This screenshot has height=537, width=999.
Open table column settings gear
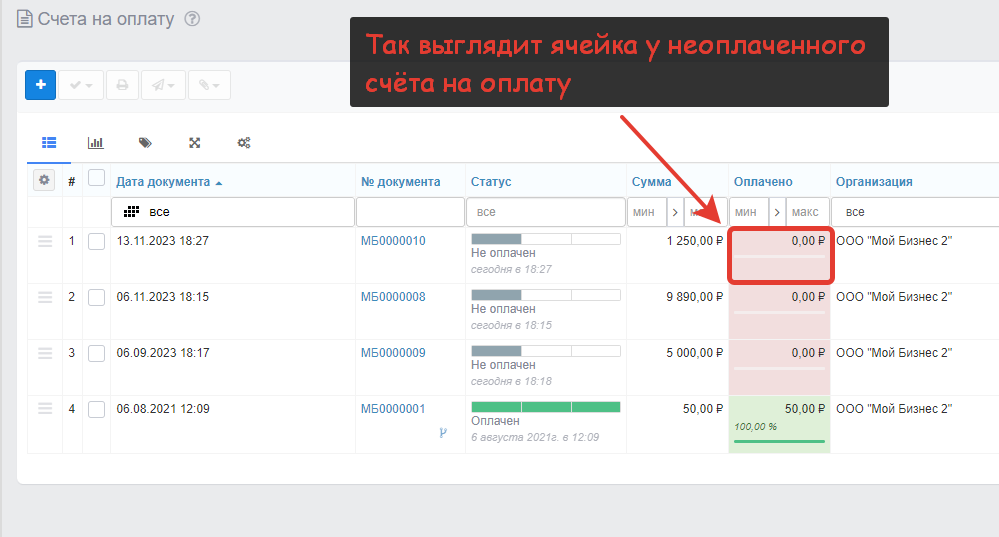[44, 180]
